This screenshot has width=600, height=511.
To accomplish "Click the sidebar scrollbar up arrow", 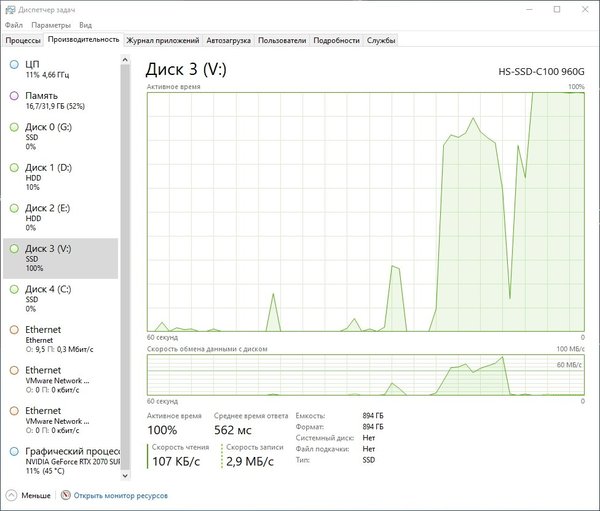I will tap(125, 60).
